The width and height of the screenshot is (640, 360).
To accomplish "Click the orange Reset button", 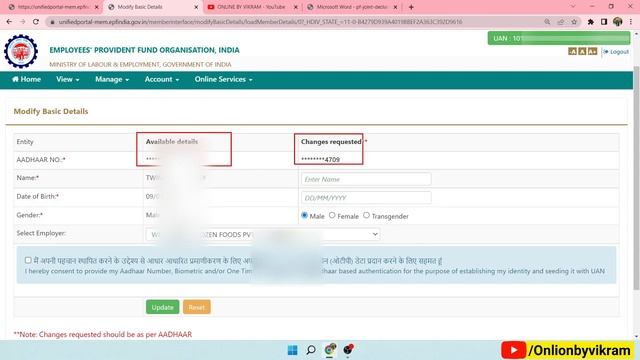I will (x=197, y=307).
